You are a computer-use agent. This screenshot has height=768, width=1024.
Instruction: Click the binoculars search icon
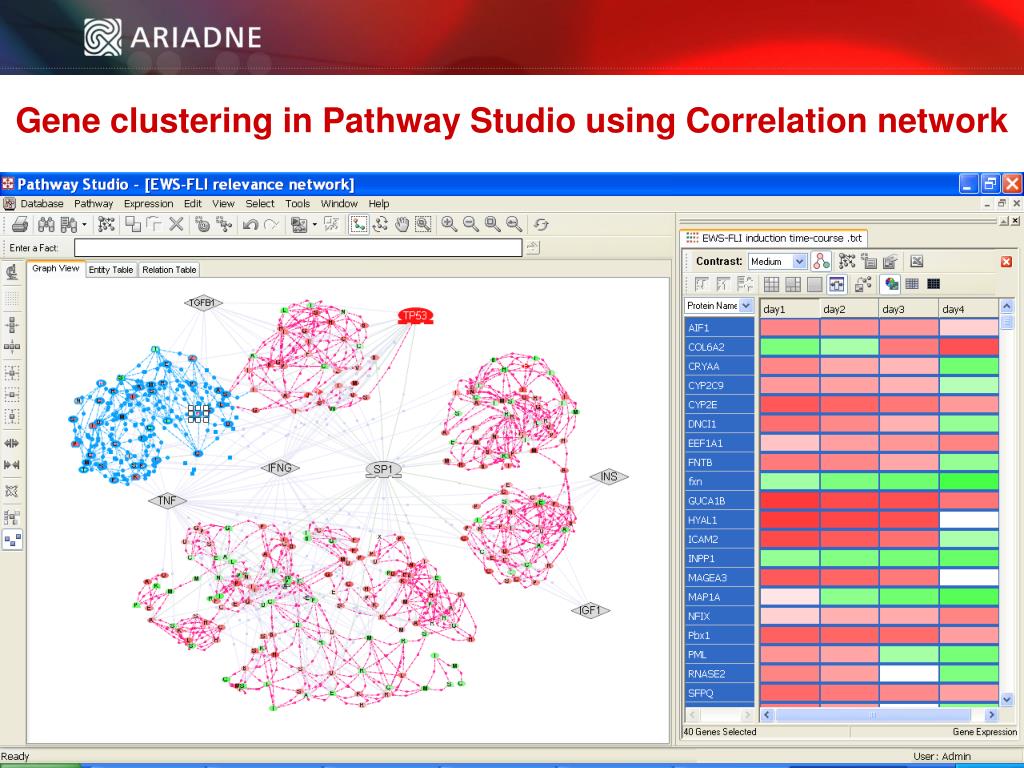(x=46, y=225)
